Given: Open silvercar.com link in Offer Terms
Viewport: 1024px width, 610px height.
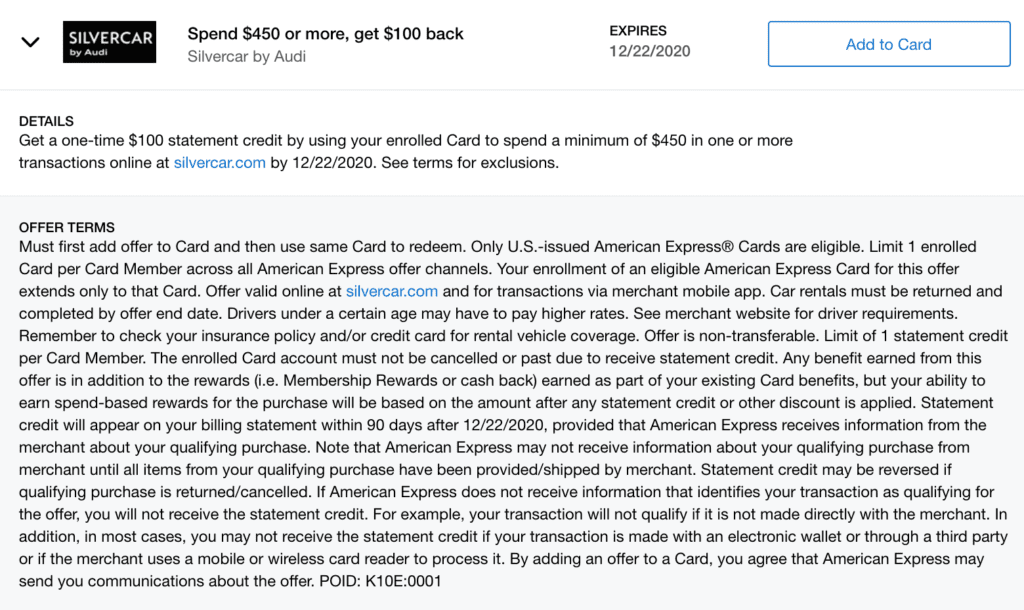Looking at the screenshot, I should pyautogui.click(x=392, y=291).
